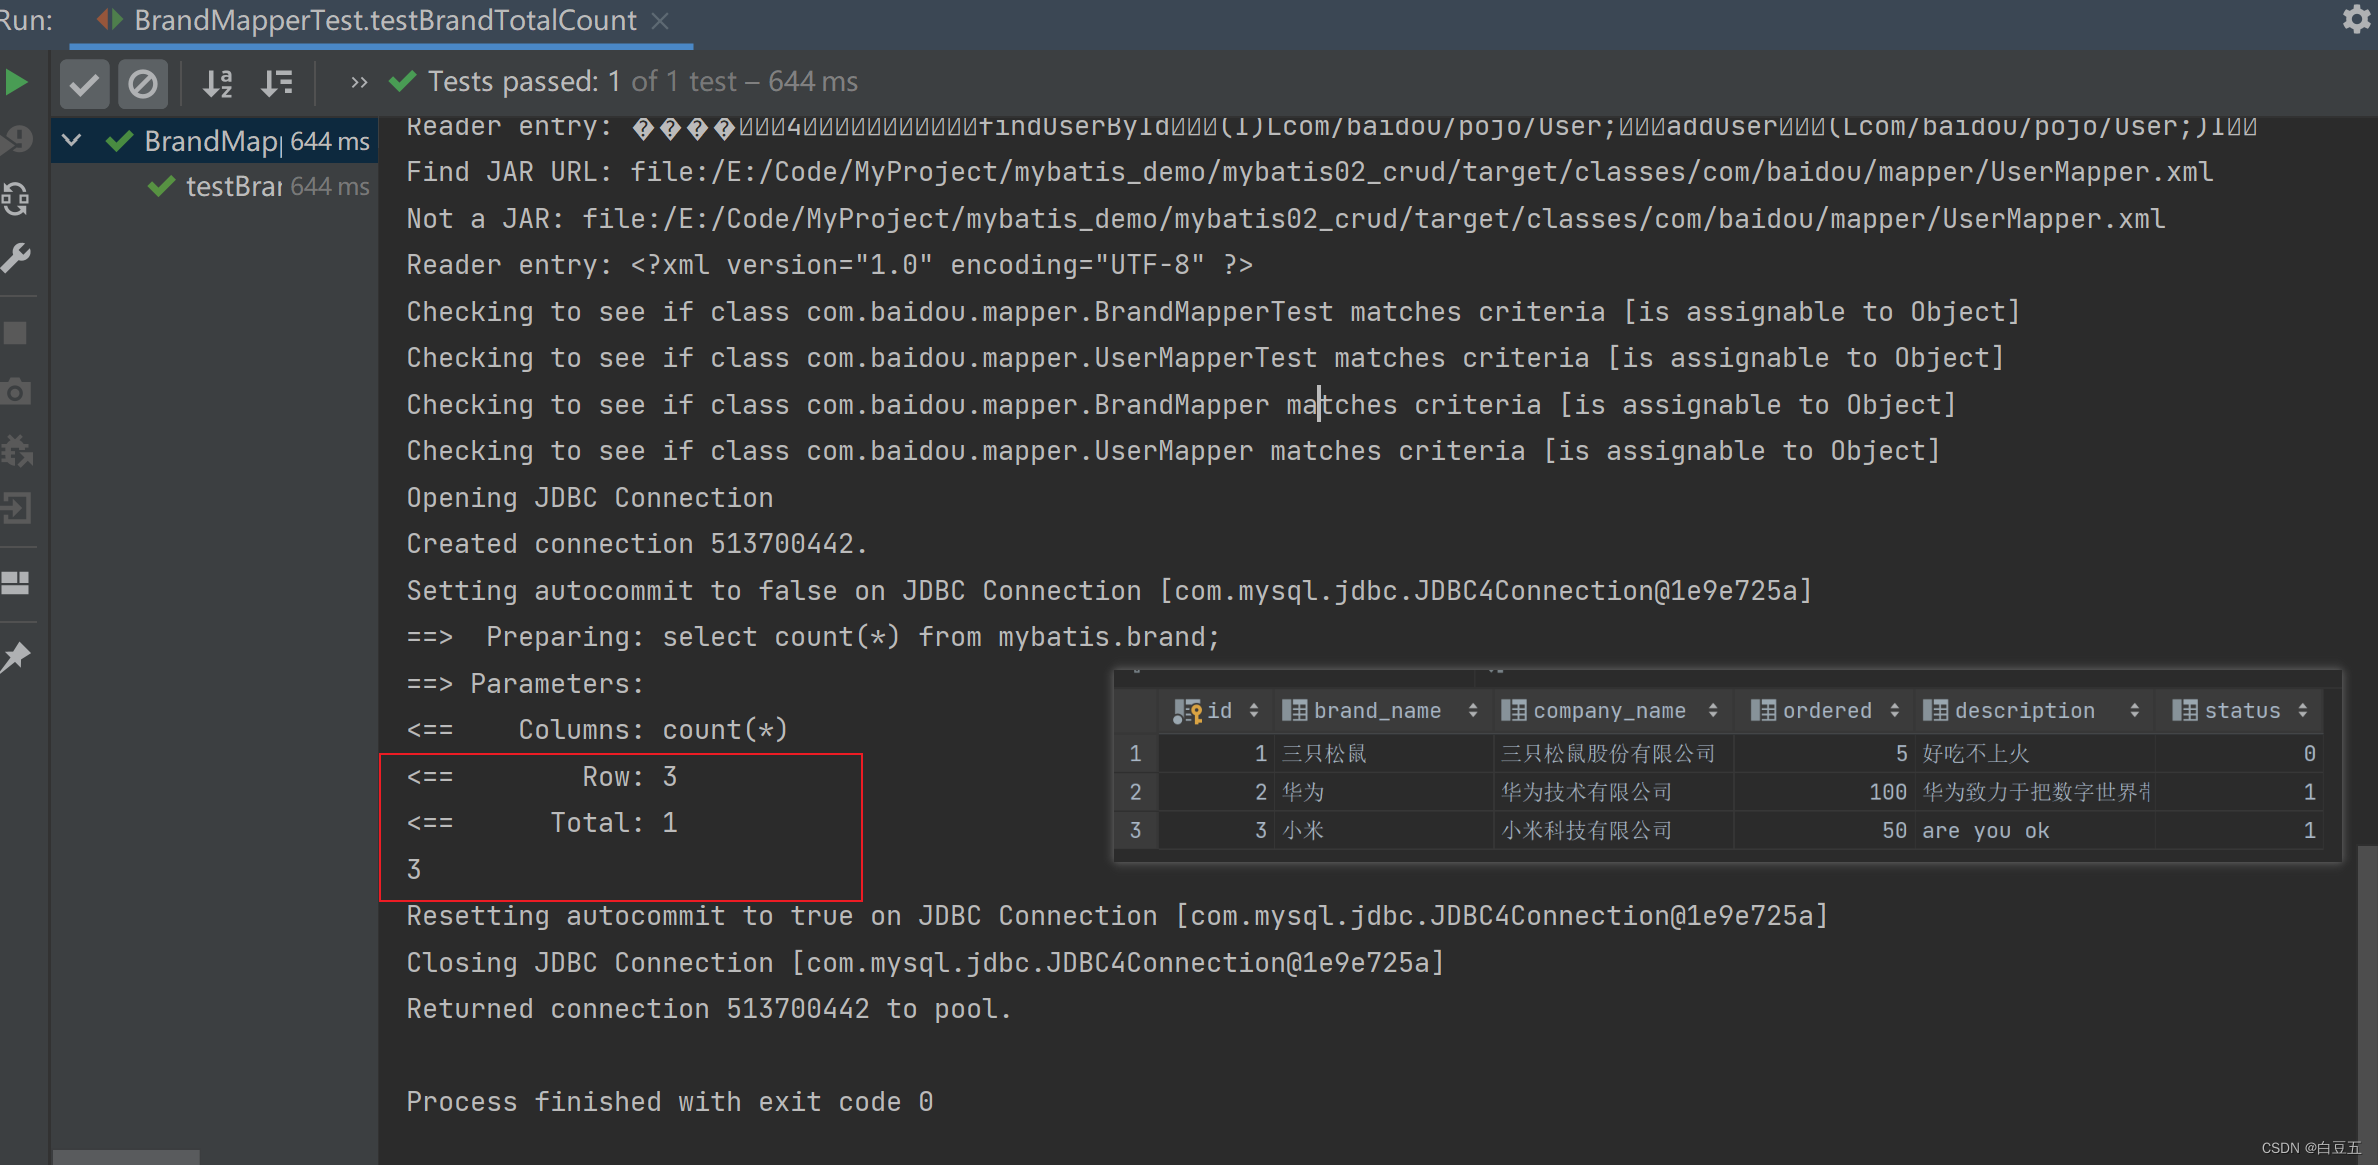The width and height of the screenshot is (2378, 1165).
Task: Toggle Sort by Duration button
Action: (277, 83)
